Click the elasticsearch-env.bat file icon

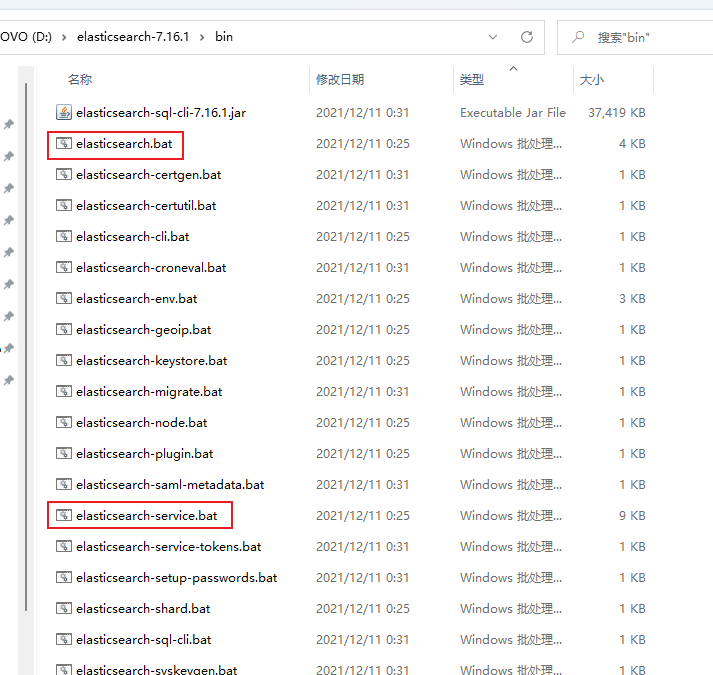click(x=64, y=298)
